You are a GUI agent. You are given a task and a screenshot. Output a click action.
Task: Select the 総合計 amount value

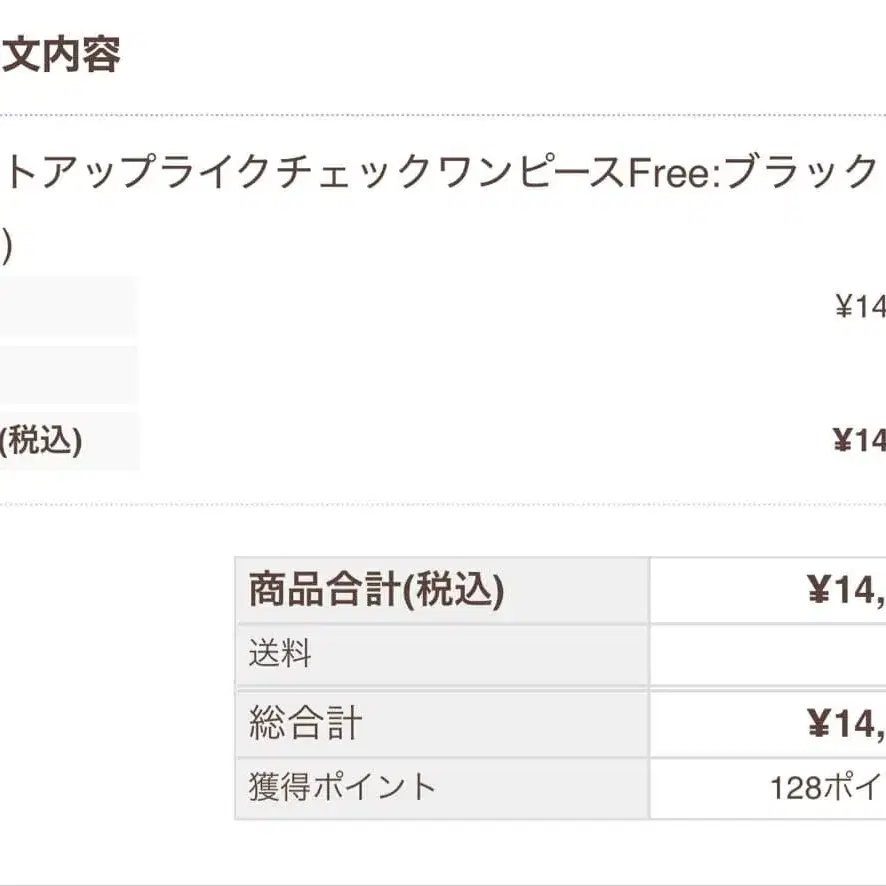[846, 723]
